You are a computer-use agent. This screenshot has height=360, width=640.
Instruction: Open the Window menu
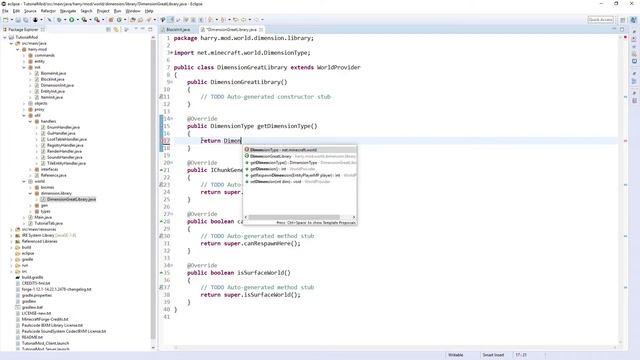click(x=133, y=11)
